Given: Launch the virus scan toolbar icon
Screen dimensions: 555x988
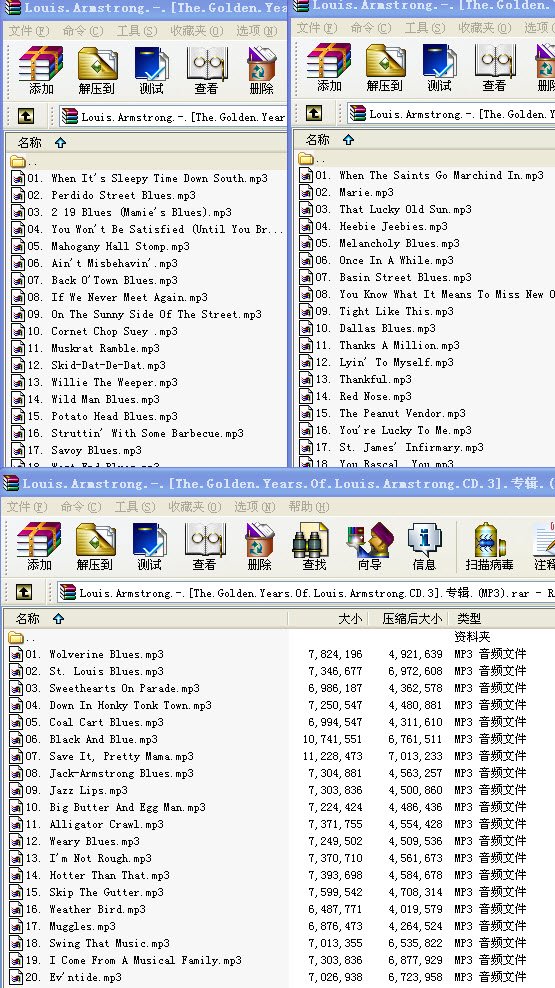Looking at the screenshot, I should [489, 546].
